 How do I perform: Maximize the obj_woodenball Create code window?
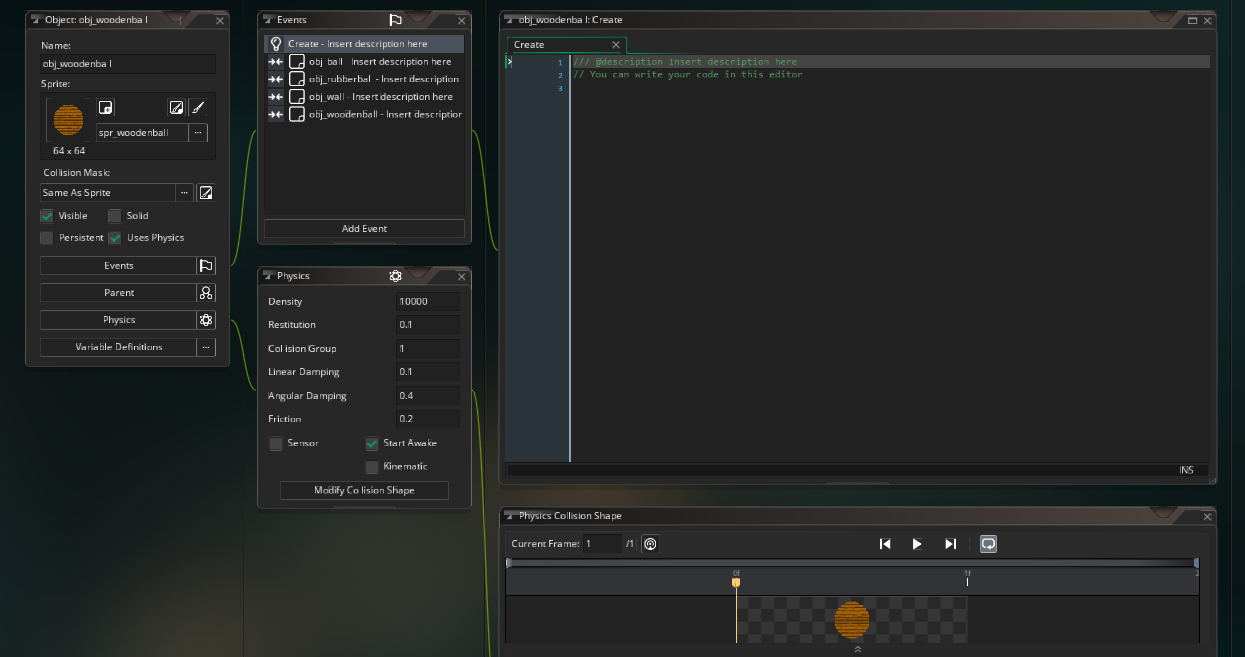pyautogui.click(x=1192, y=20)
